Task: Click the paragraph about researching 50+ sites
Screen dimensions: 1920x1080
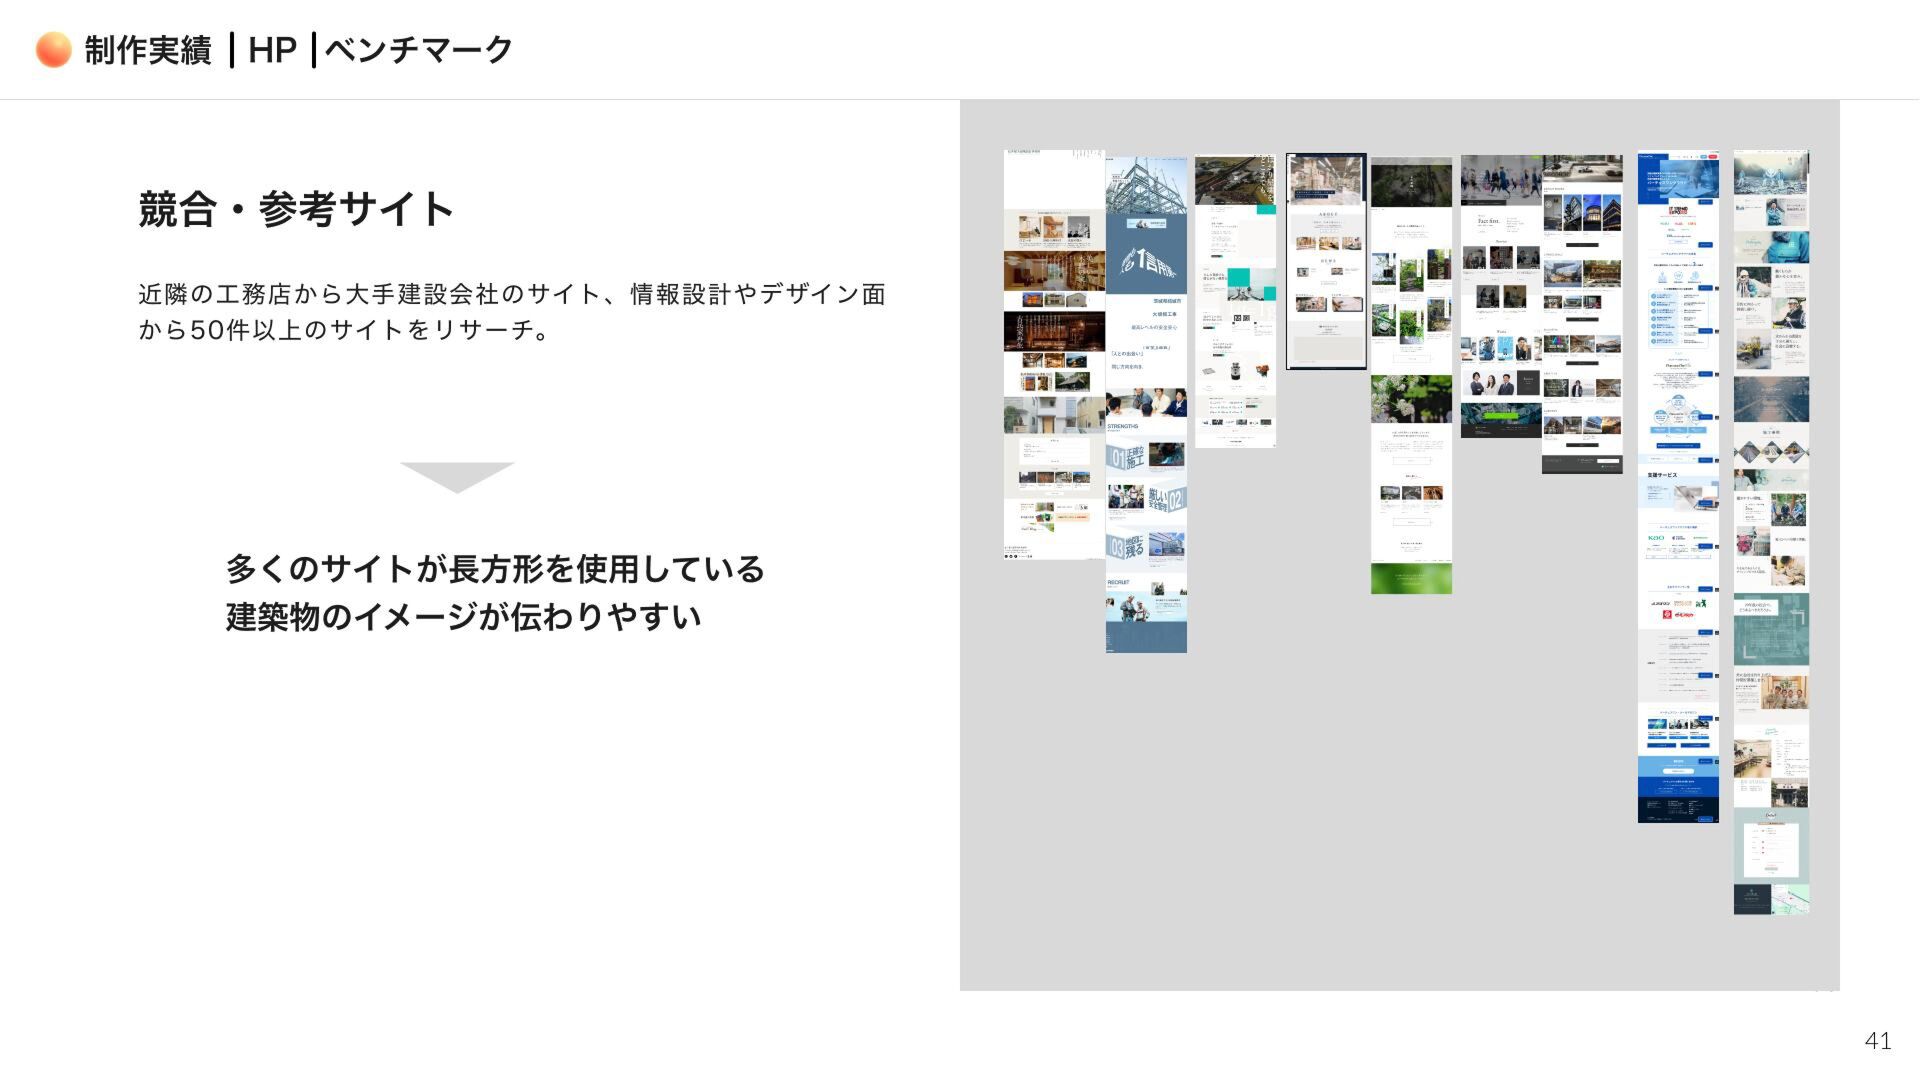Action: (511, 311)
